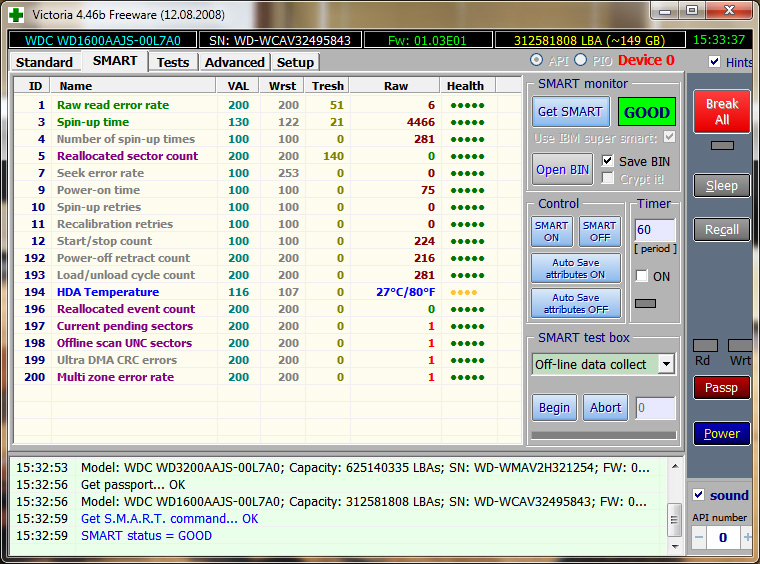The image size is (760, 564).
Task: Click the green GOOD status indicator
Action: [x=646, y=112]
